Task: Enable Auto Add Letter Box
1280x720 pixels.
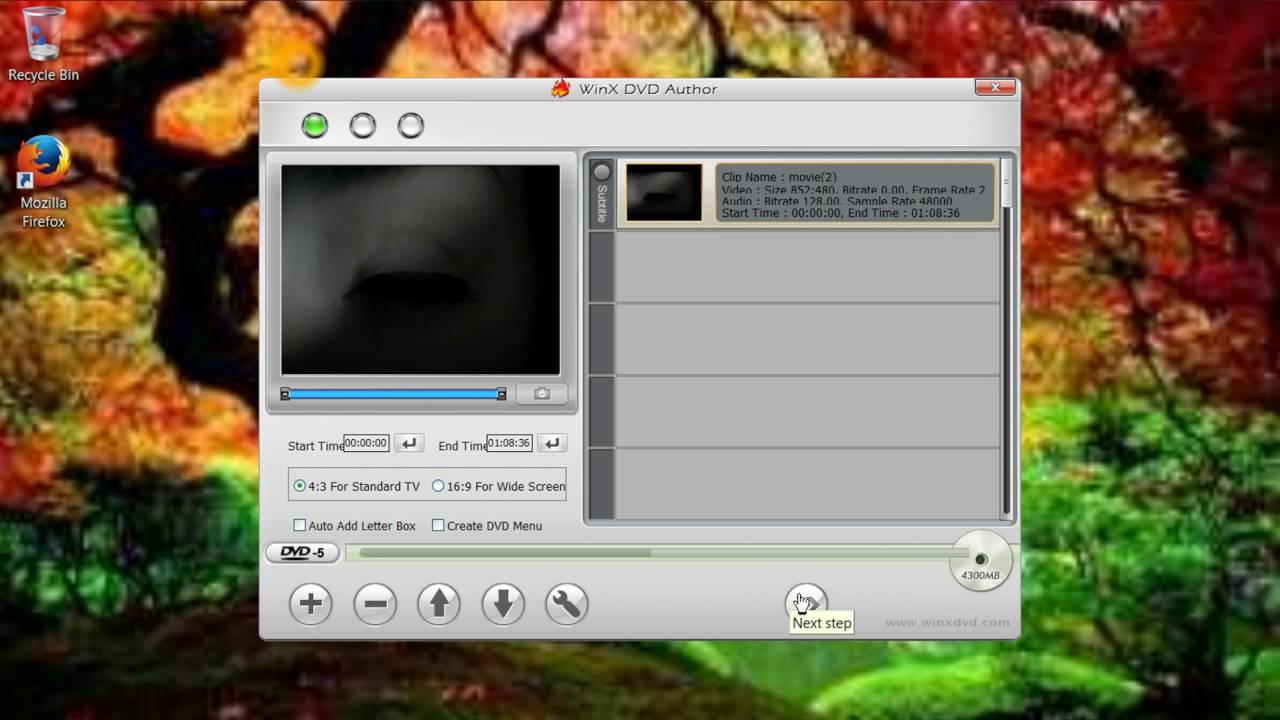Action: [354, 525]
